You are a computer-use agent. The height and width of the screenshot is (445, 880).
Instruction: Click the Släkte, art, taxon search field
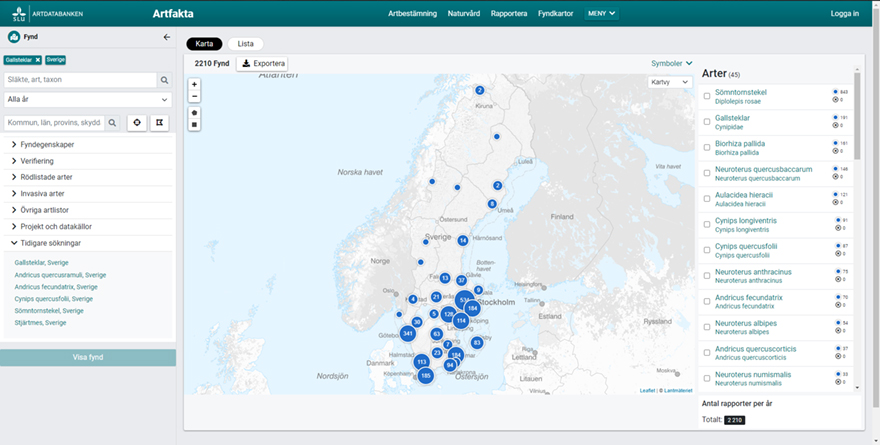point(80,80)
